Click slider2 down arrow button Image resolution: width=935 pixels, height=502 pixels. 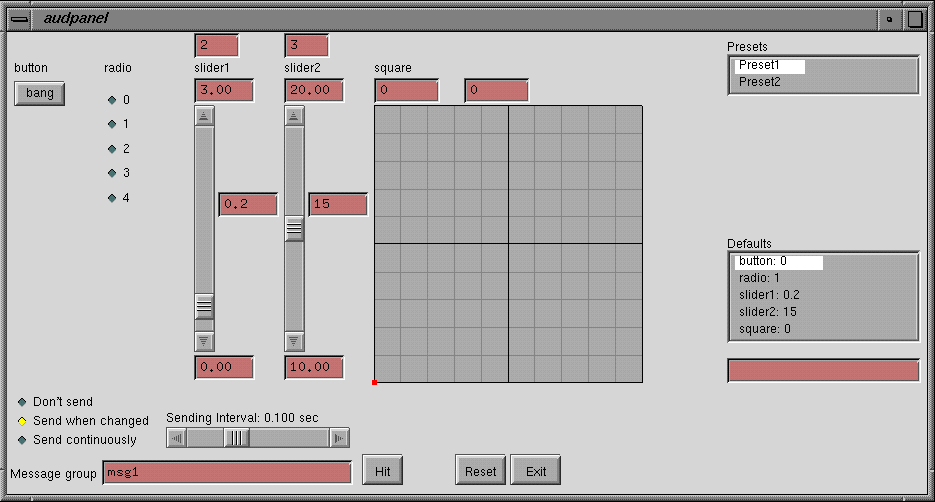coord(294,341)
